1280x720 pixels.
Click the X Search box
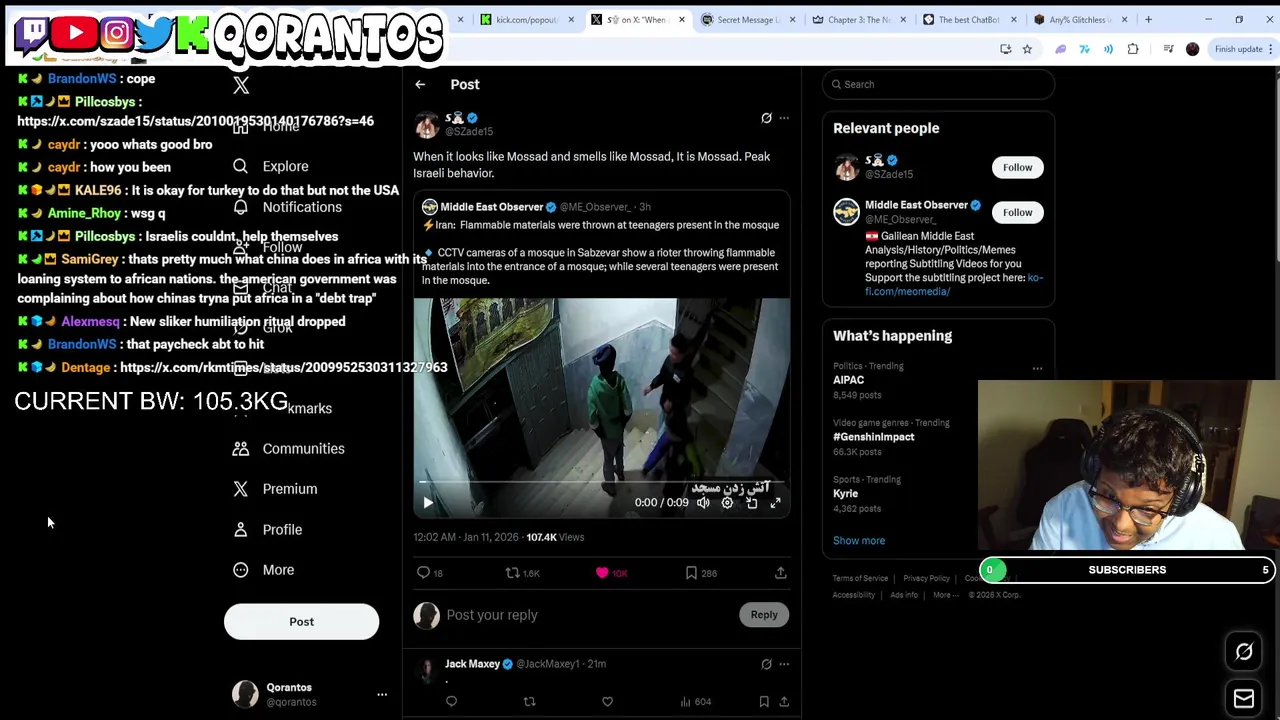[938, 84]
